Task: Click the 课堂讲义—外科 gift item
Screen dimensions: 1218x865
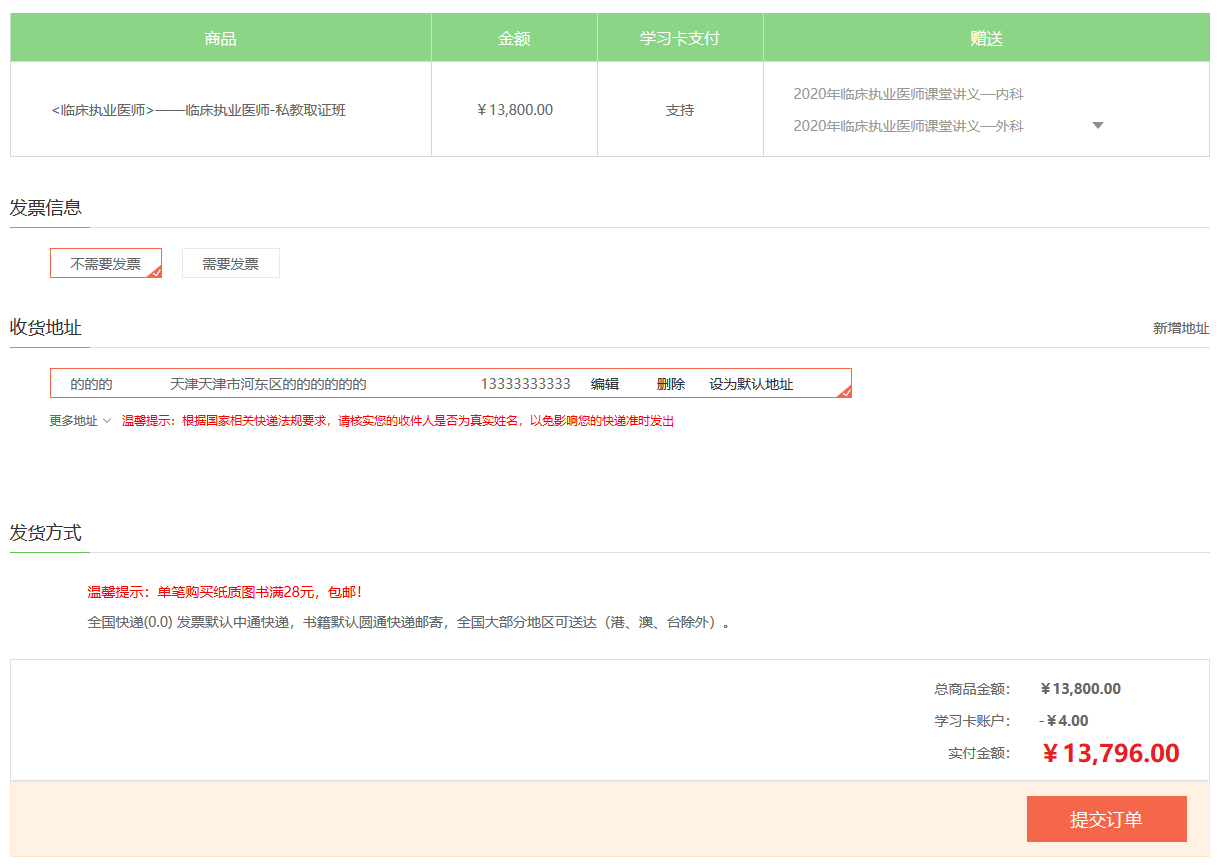Action: [x=908, y=126]
